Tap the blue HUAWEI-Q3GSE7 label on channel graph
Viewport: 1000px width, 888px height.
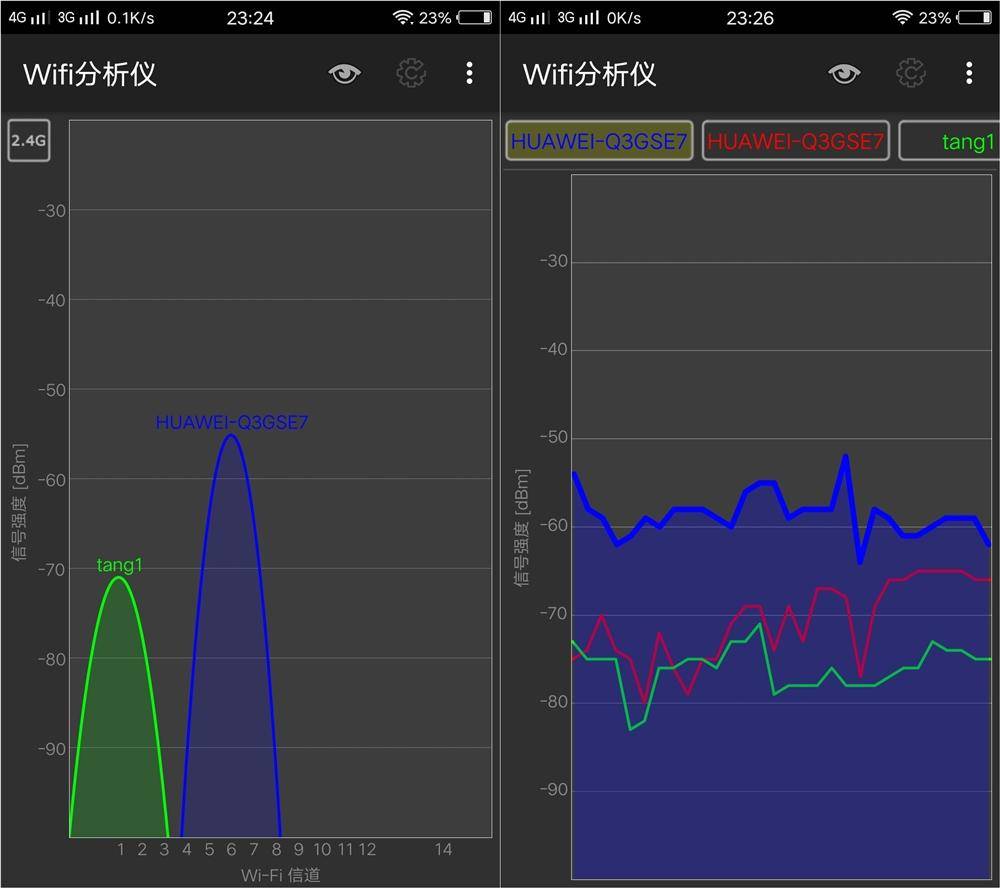[x=232, y=422]
